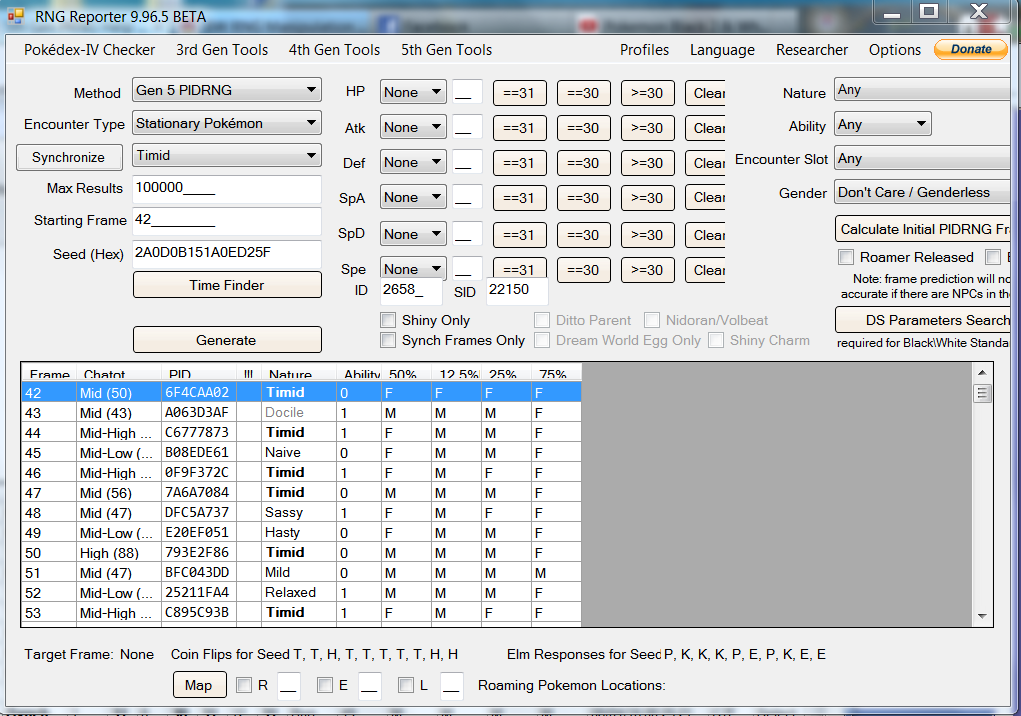Click the Def >=30 button

pyautogui.click(x=647, y=163)
